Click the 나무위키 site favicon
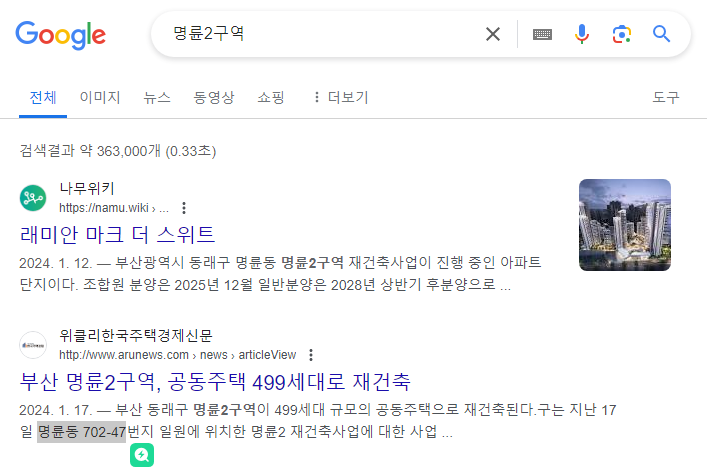This screenshot has height=473, width=707. click(33, 198)
